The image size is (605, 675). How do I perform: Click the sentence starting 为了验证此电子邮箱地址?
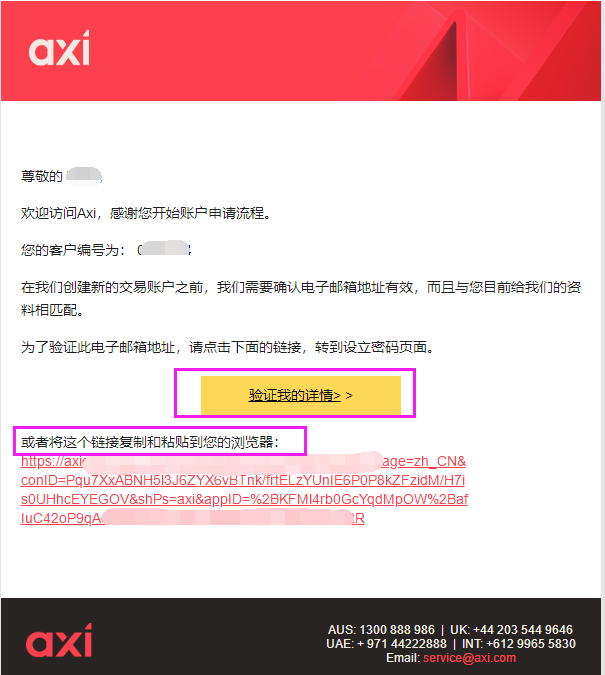coord(228,347)
